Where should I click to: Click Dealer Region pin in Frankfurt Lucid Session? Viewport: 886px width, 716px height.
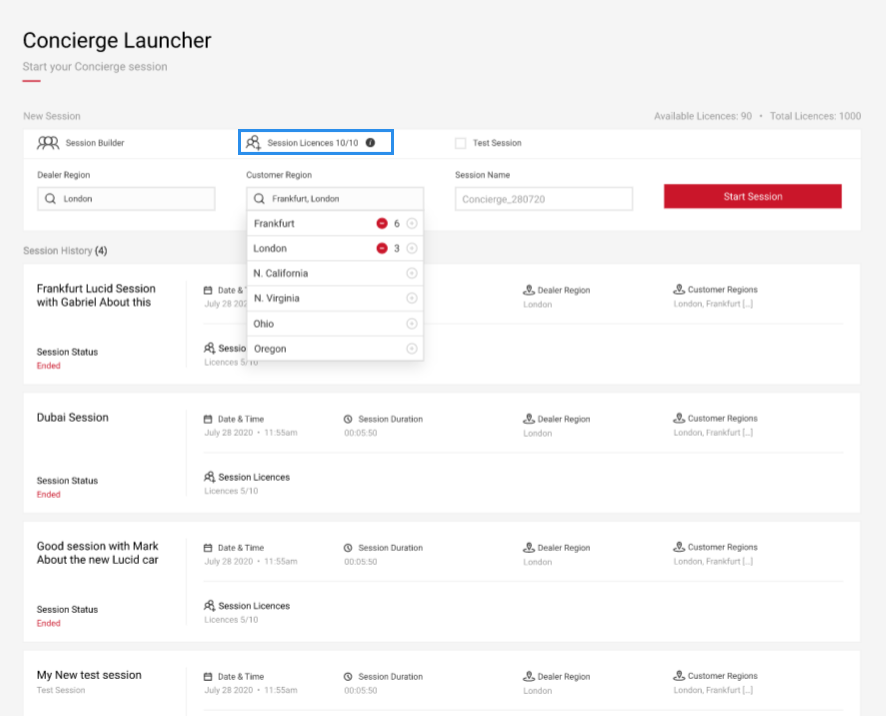click(x=529, y=290)
